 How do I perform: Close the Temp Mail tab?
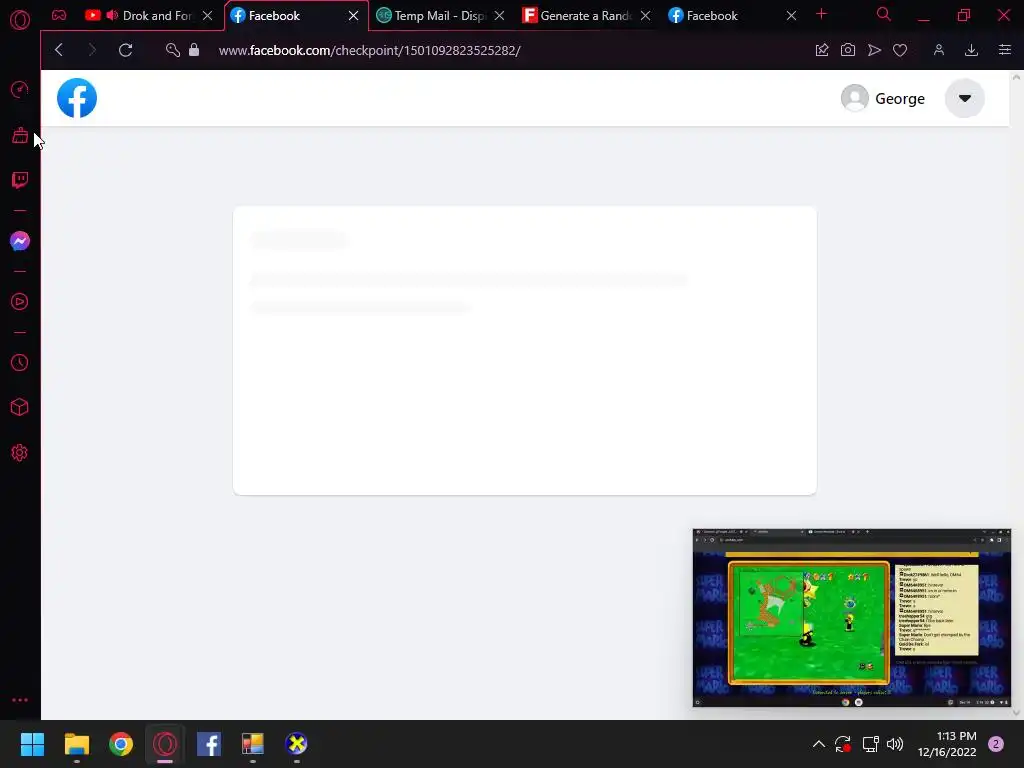pos(500,15)
